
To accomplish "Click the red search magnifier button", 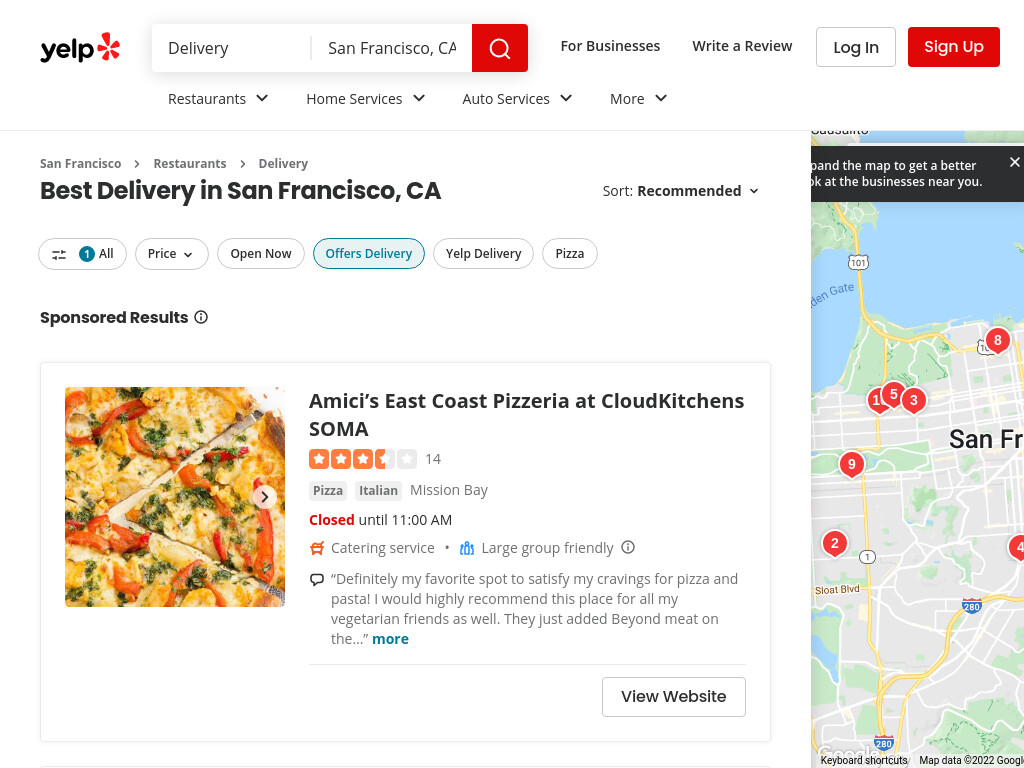I will click(x=500, y=48).
